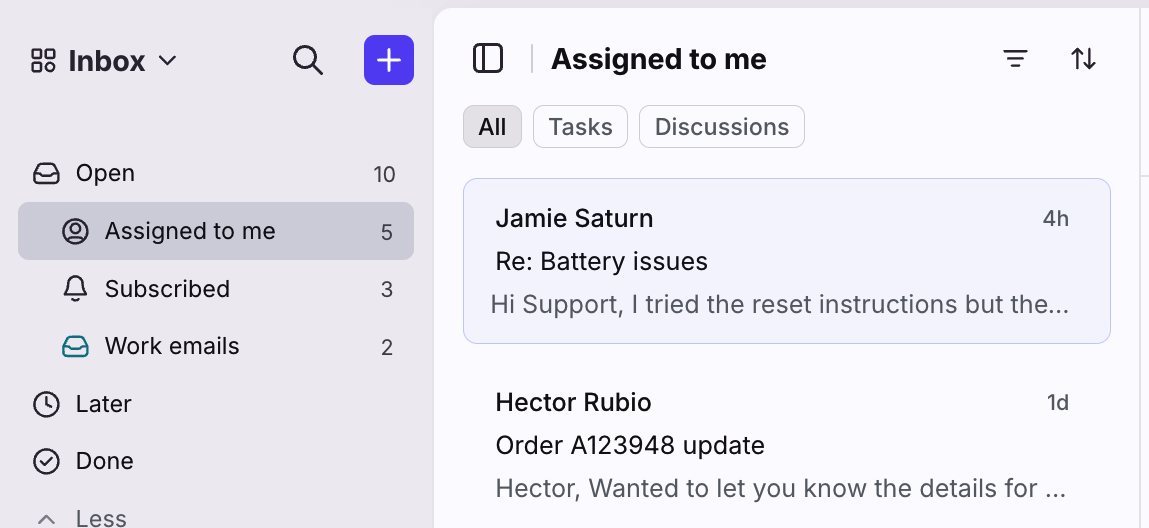This screenshot has width=1149, height=528.
Task: Switch to the Discussions tab
Action: (722, 127)
